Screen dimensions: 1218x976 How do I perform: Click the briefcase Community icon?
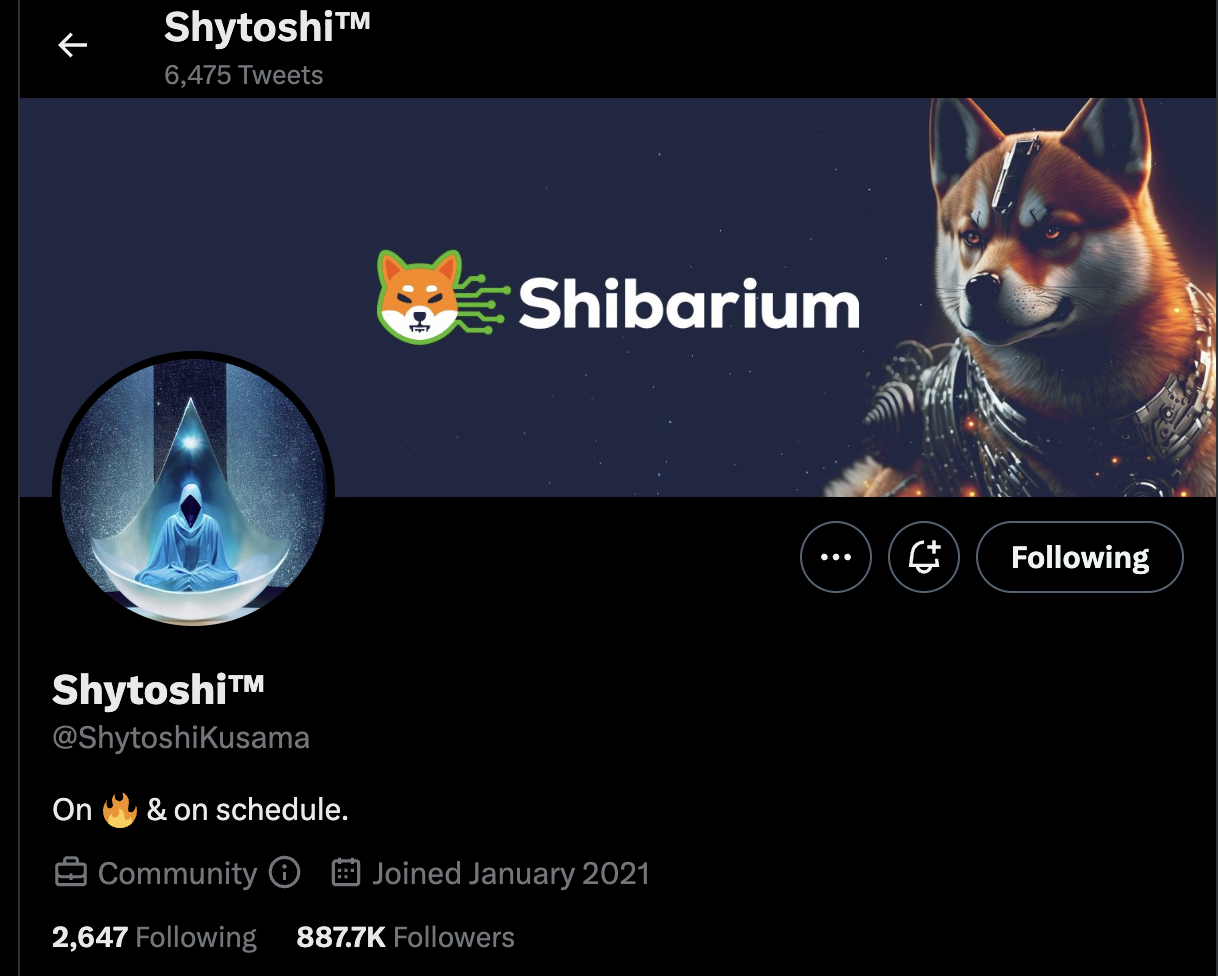coord(70,873)
